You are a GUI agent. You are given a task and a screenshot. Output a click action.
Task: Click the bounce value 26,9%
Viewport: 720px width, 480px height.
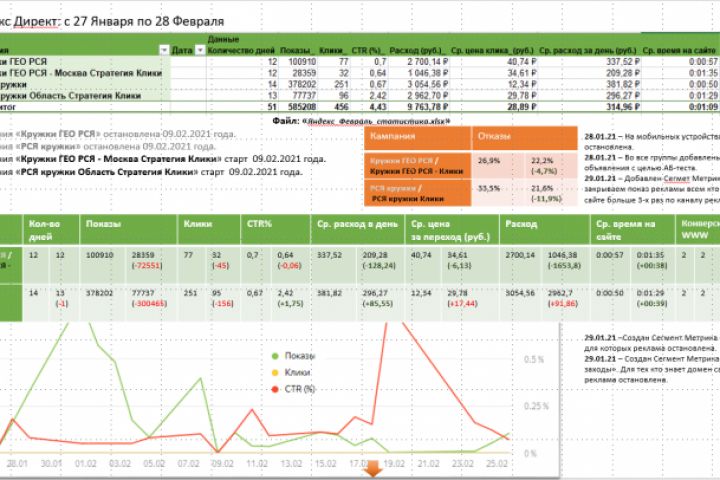click(x=489, y=161)
